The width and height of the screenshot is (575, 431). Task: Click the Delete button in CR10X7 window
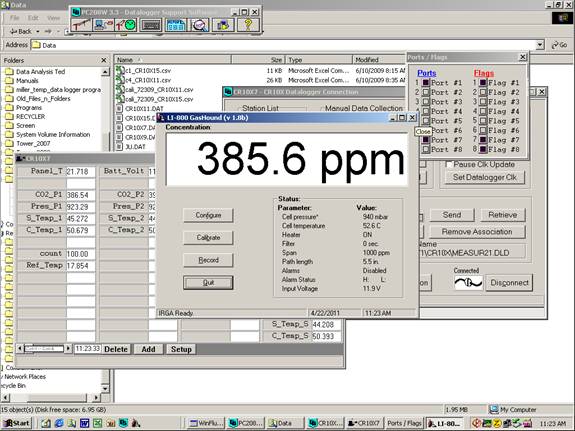(x=116, y=349)
